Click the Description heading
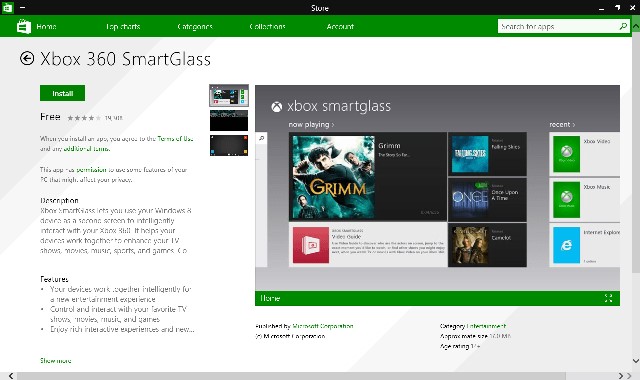This screenshot has width=640, height=380. 59,200
